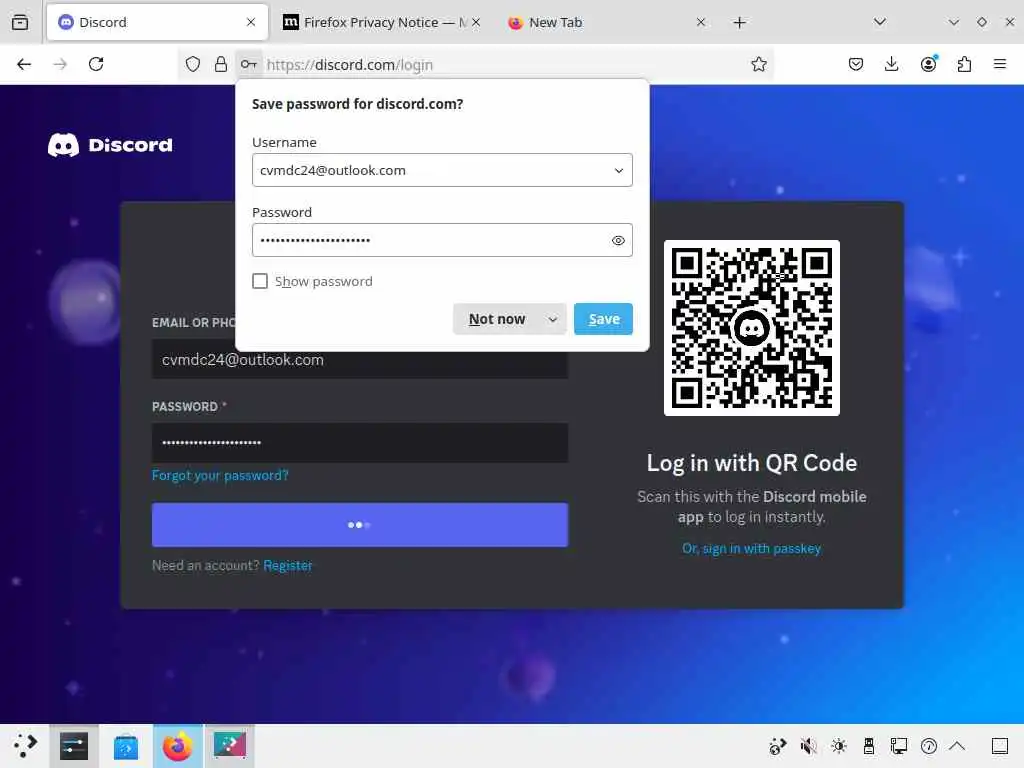Open System Settings from taskbar
1024x768 pixels.
click(x=74, y=746)
